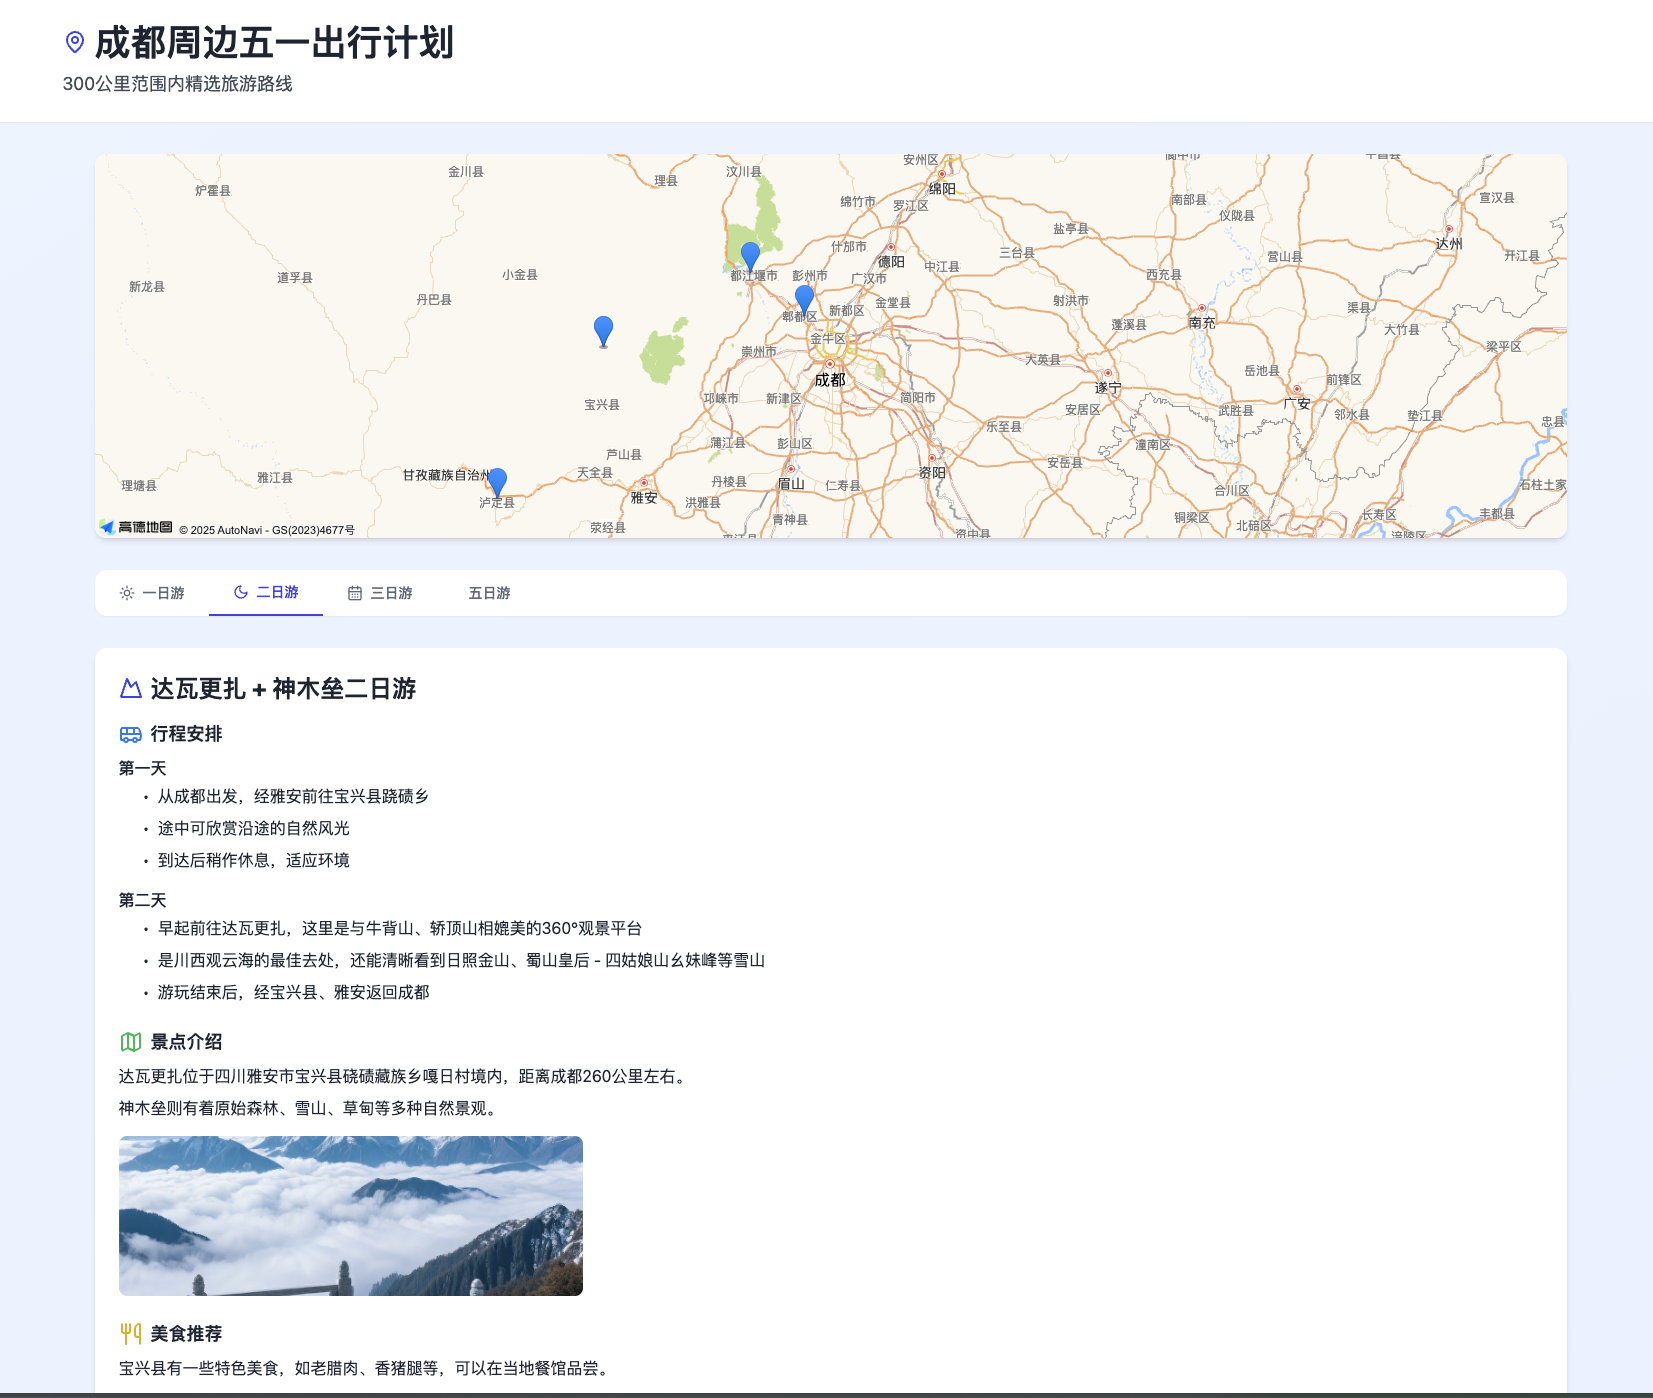Select the blue map marker near 郫都区
This screenshot has height=1398, width=1653.
(x=804, y=298)
